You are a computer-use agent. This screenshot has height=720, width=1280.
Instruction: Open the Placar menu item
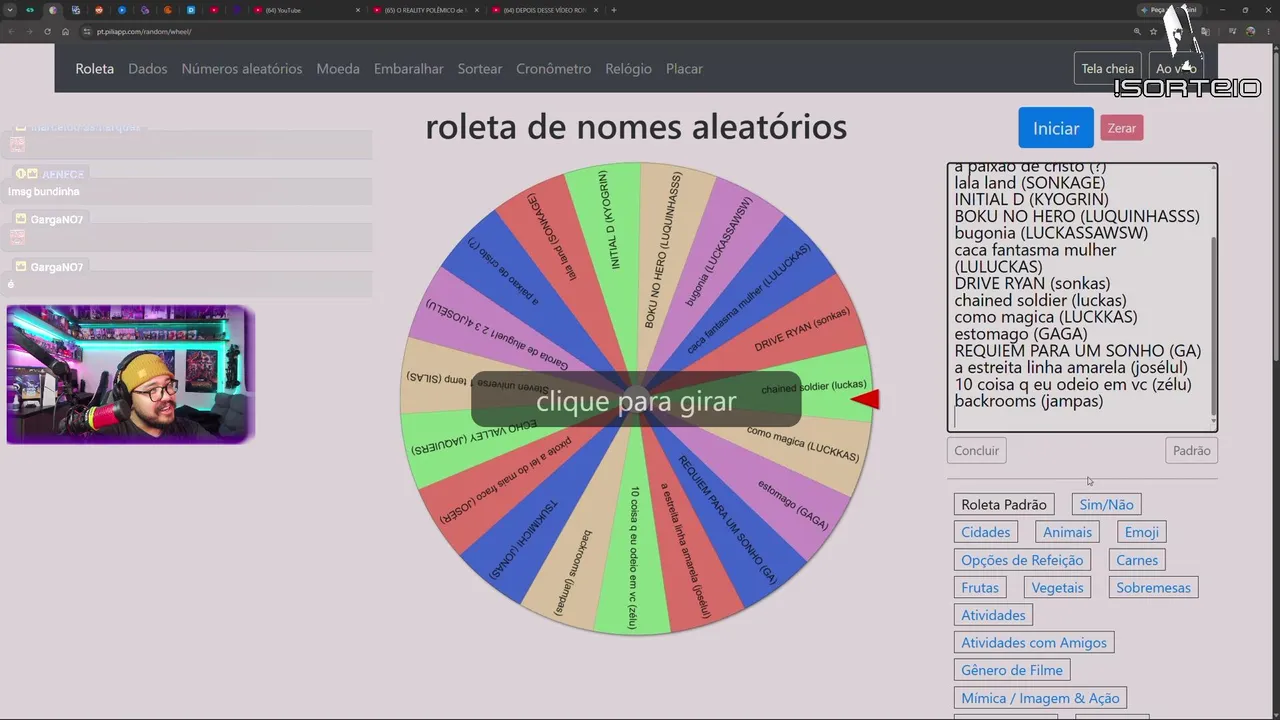684,69
